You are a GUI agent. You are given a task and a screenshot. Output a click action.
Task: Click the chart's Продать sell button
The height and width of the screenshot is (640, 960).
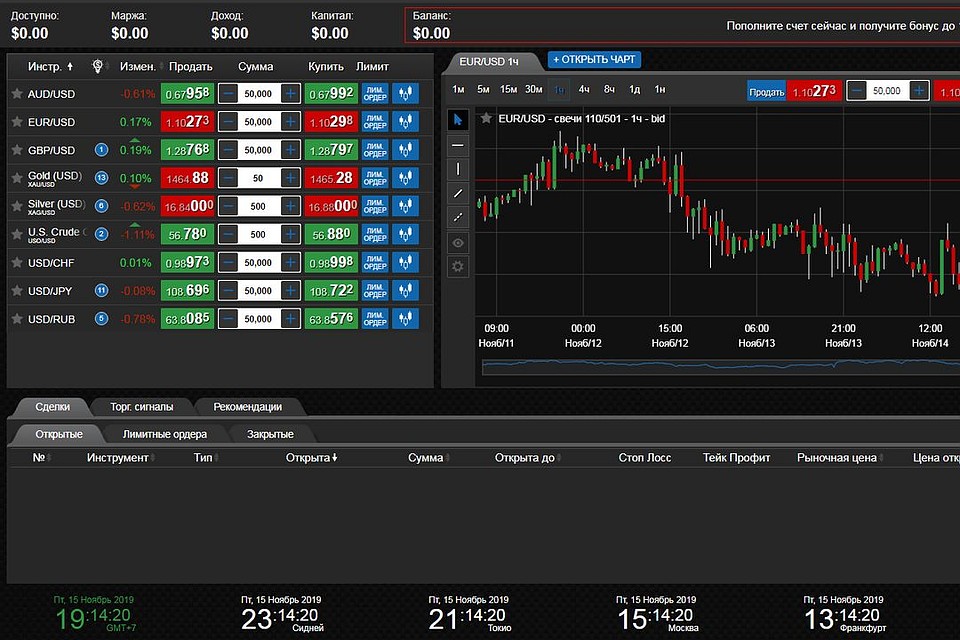click(x=766, y=92)
